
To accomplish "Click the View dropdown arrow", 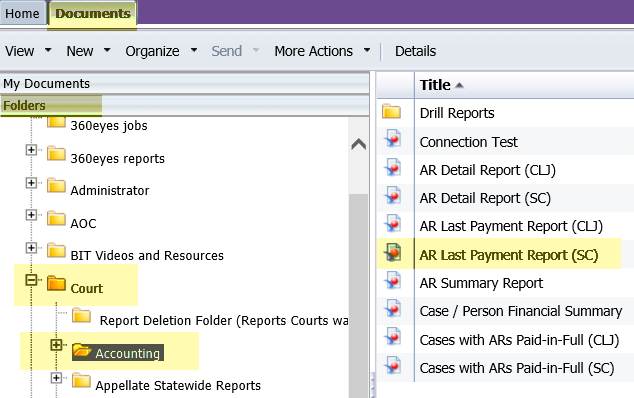I will pos(48,51).
